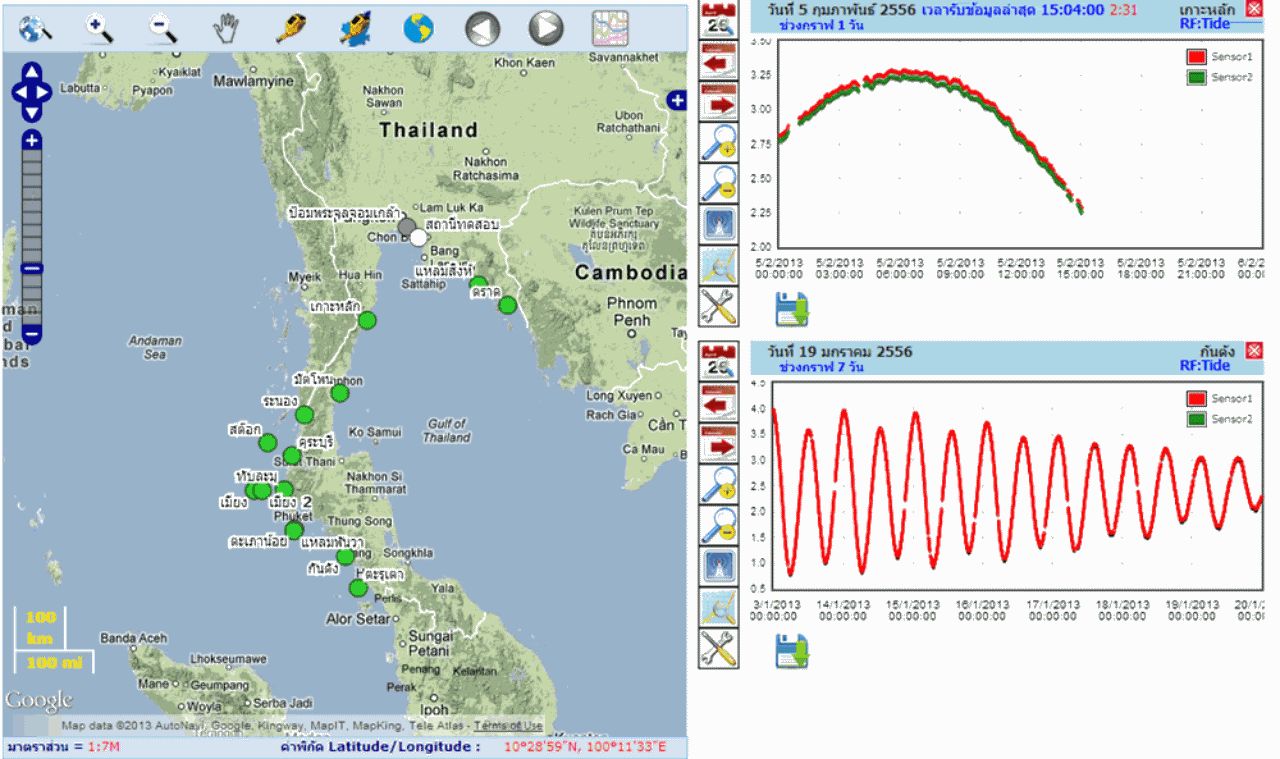Close the top tide graph panel

coord(1254,9)
